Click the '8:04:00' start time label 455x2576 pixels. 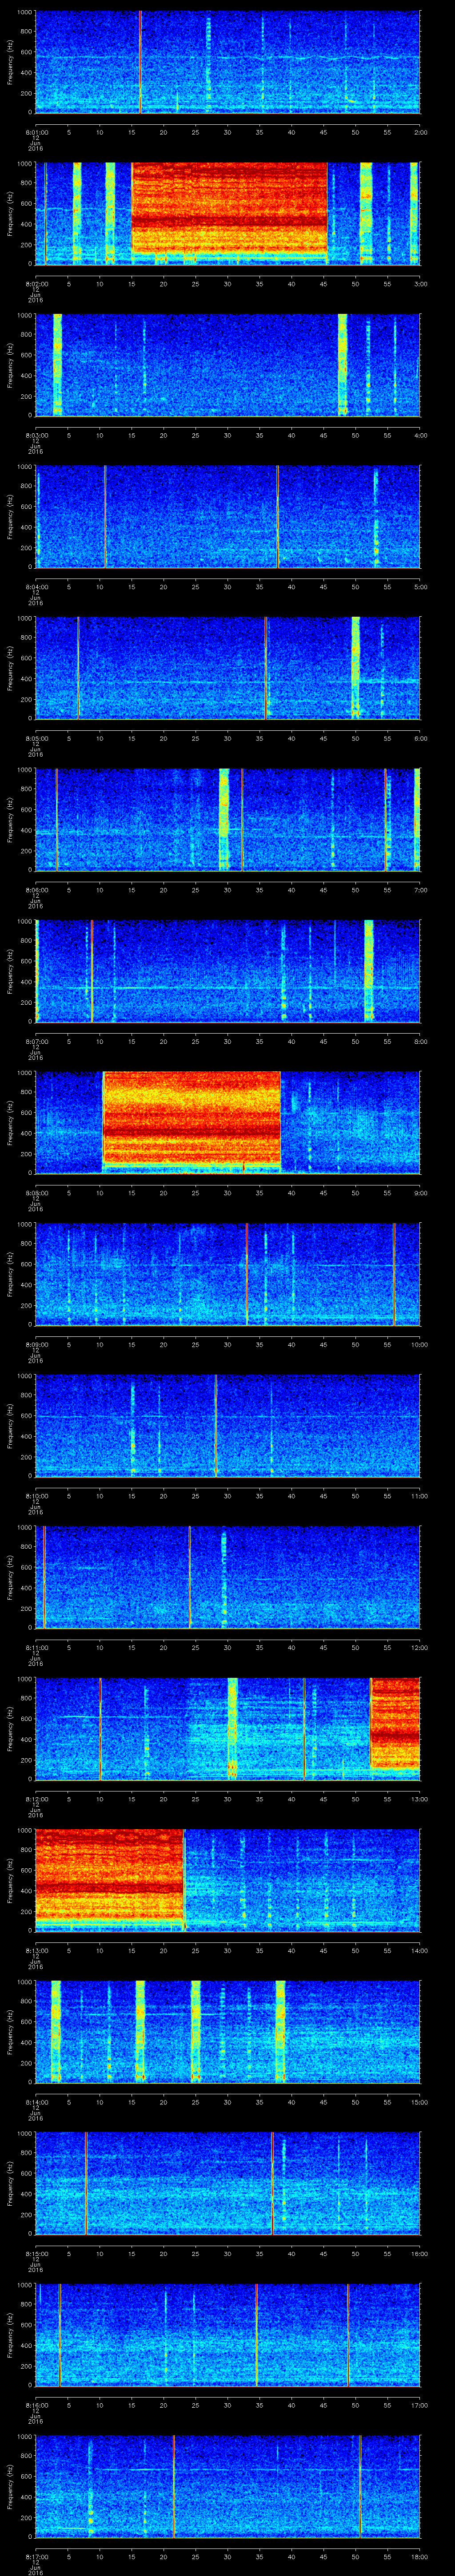(36, 587)
